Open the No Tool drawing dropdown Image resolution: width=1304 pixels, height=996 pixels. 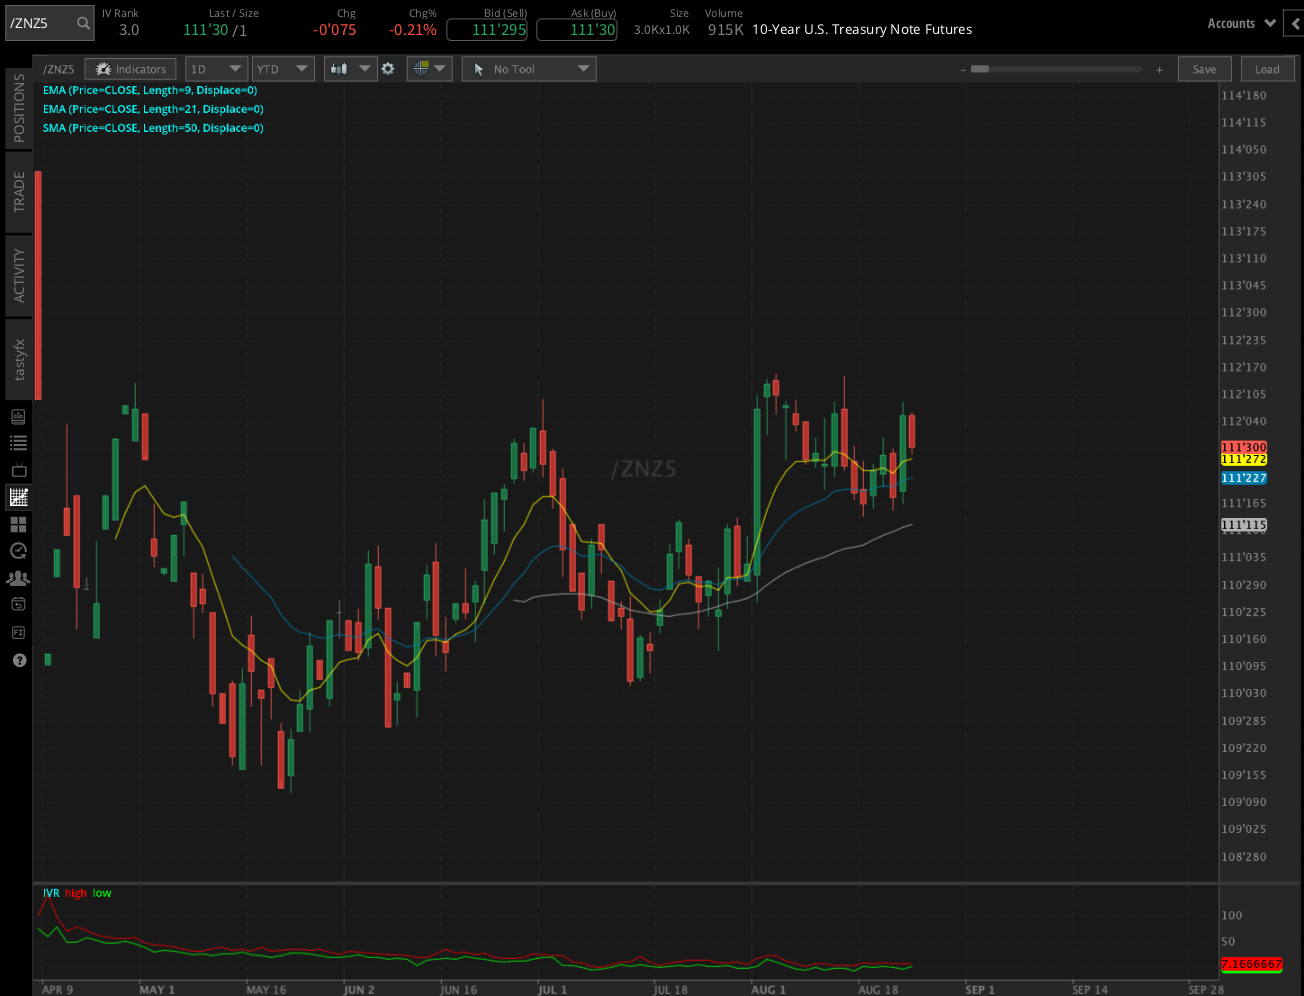point(529,69)
